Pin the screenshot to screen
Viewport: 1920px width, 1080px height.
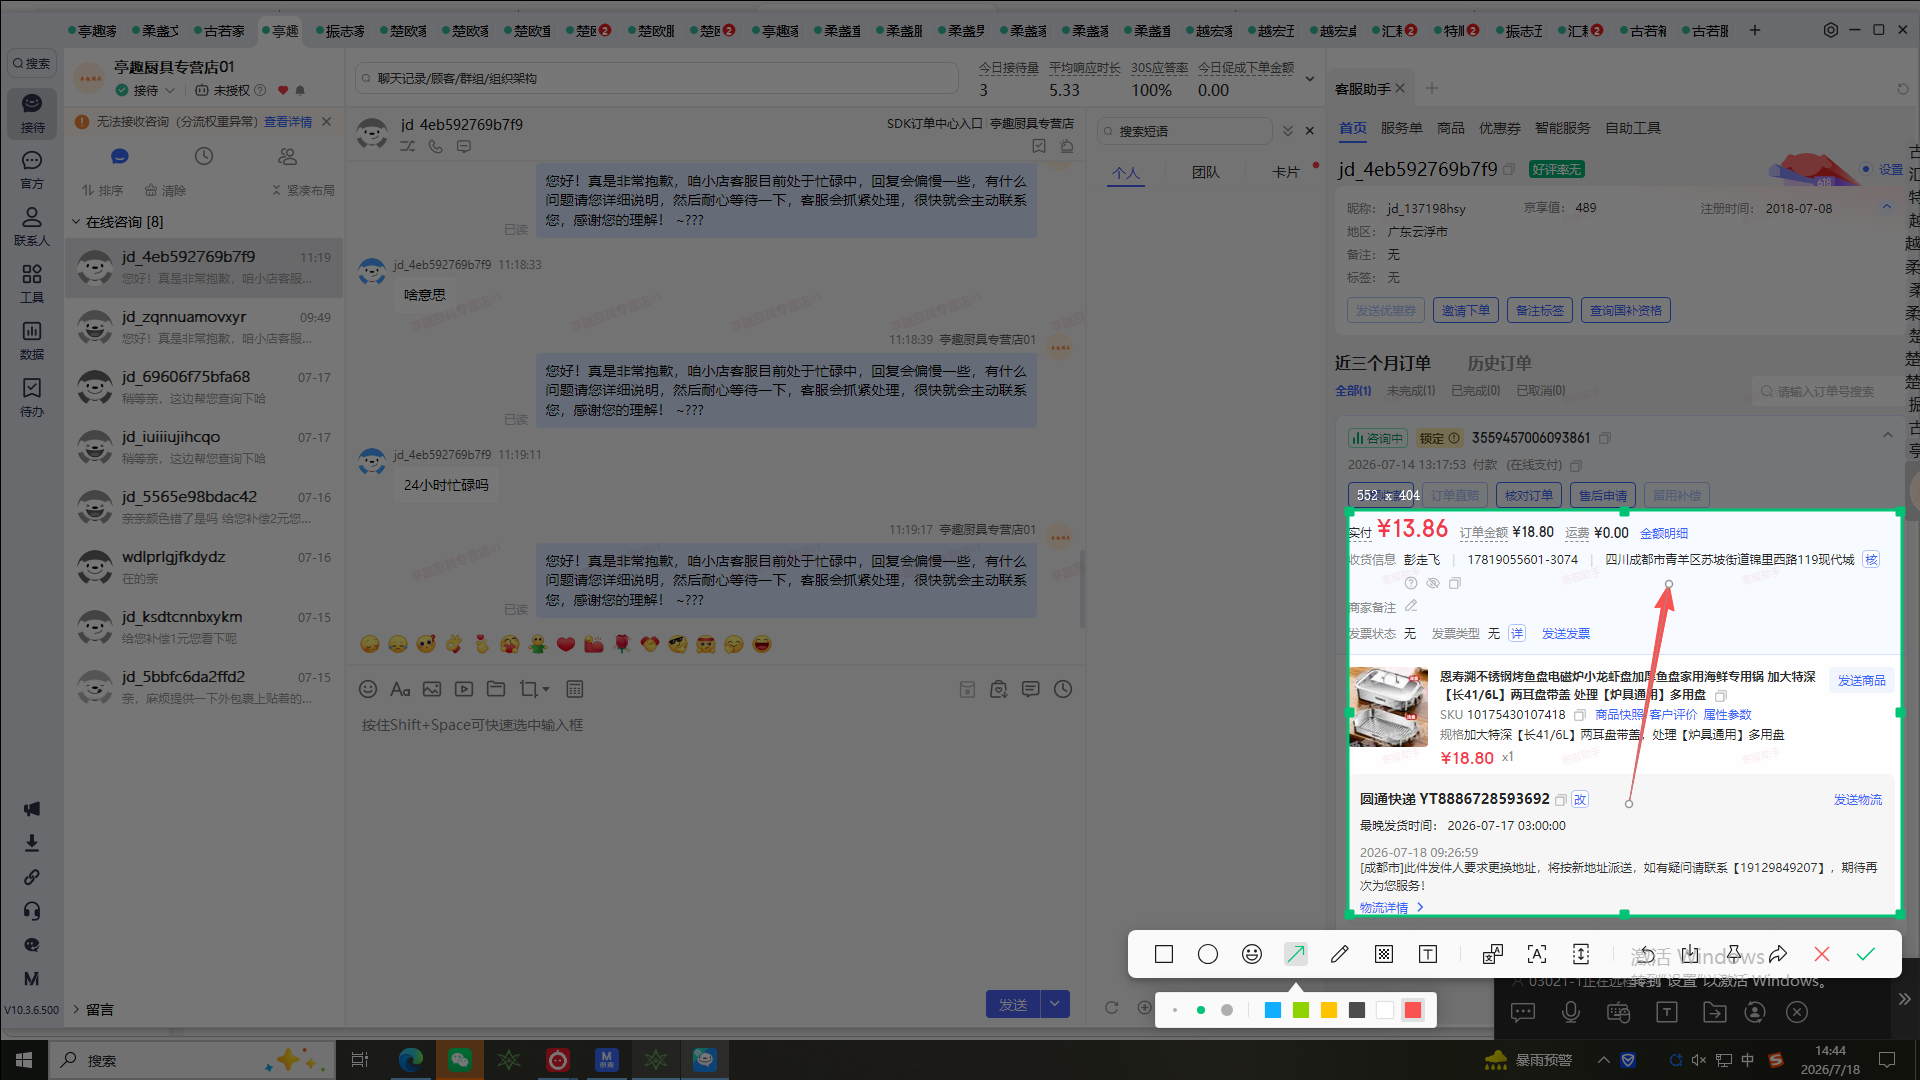(1734, 954)
